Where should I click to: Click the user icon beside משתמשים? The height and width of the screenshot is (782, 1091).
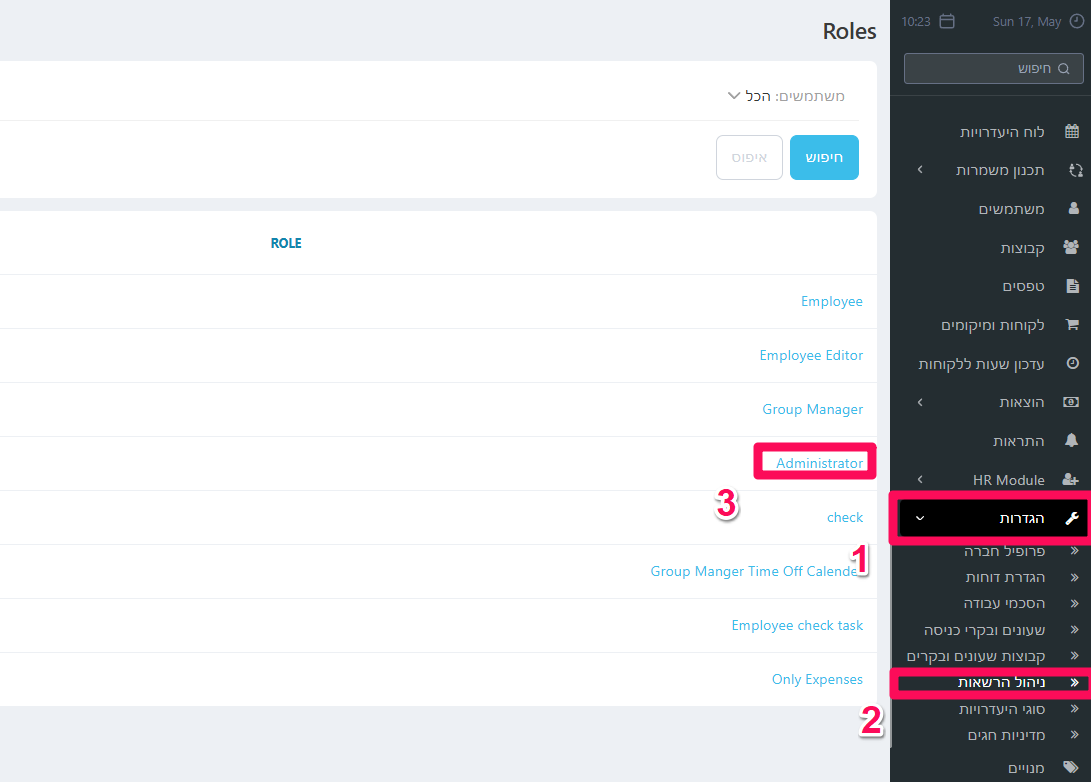1074,208
